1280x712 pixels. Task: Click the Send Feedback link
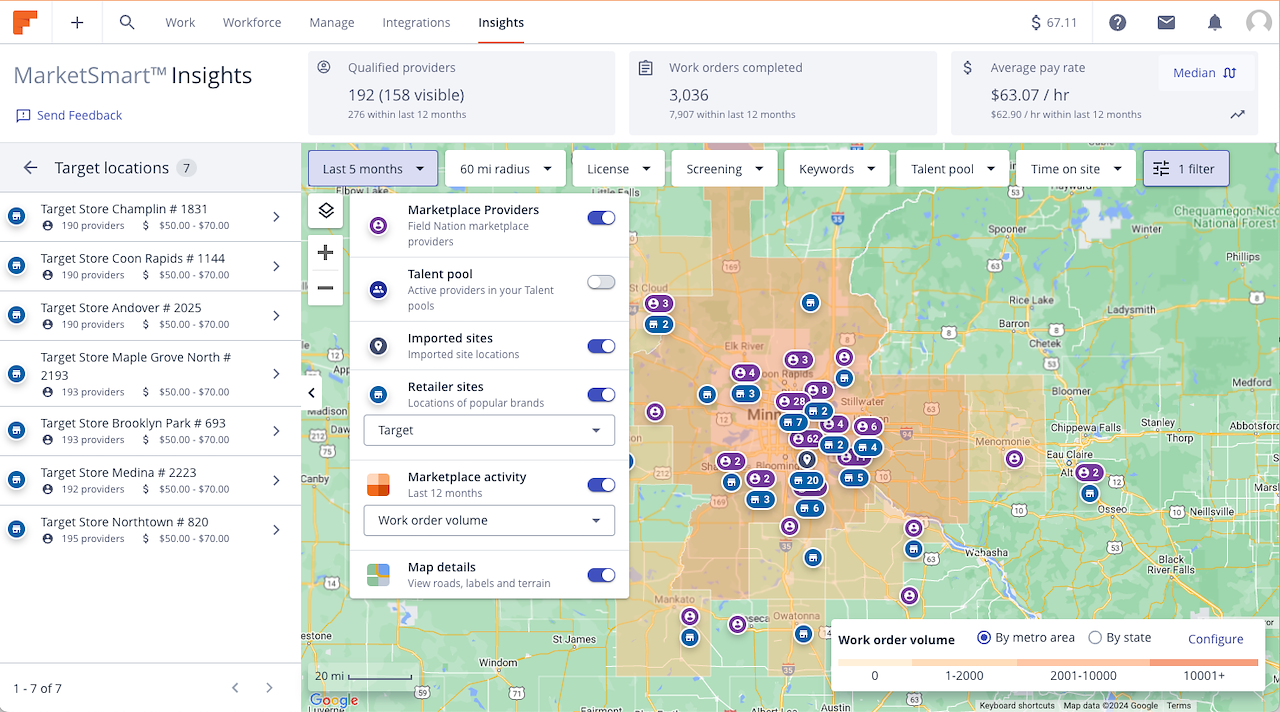(69, 115)
